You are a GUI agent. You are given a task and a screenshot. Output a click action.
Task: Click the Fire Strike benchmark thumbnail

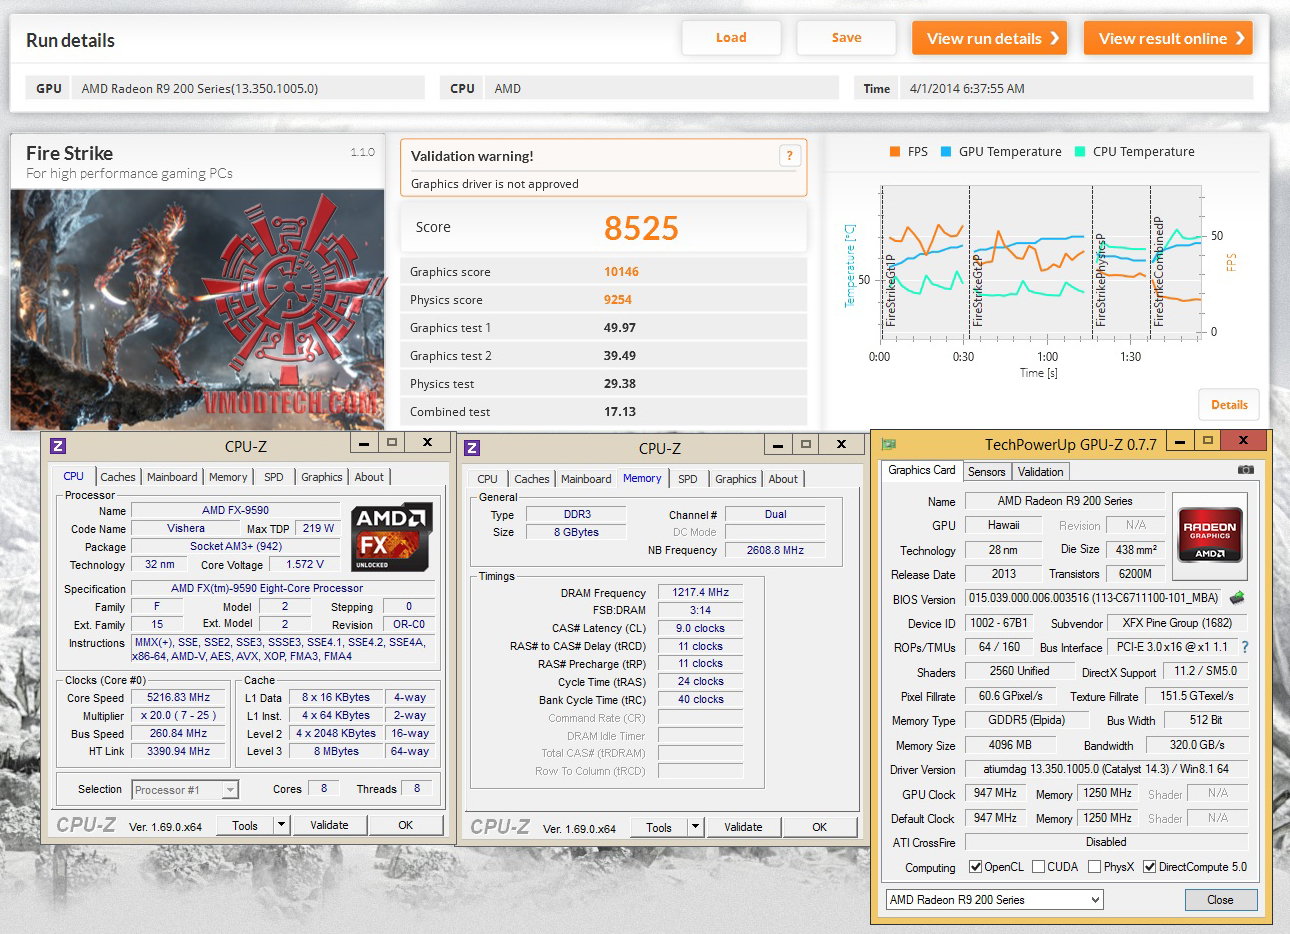click(x=197, y=309)
